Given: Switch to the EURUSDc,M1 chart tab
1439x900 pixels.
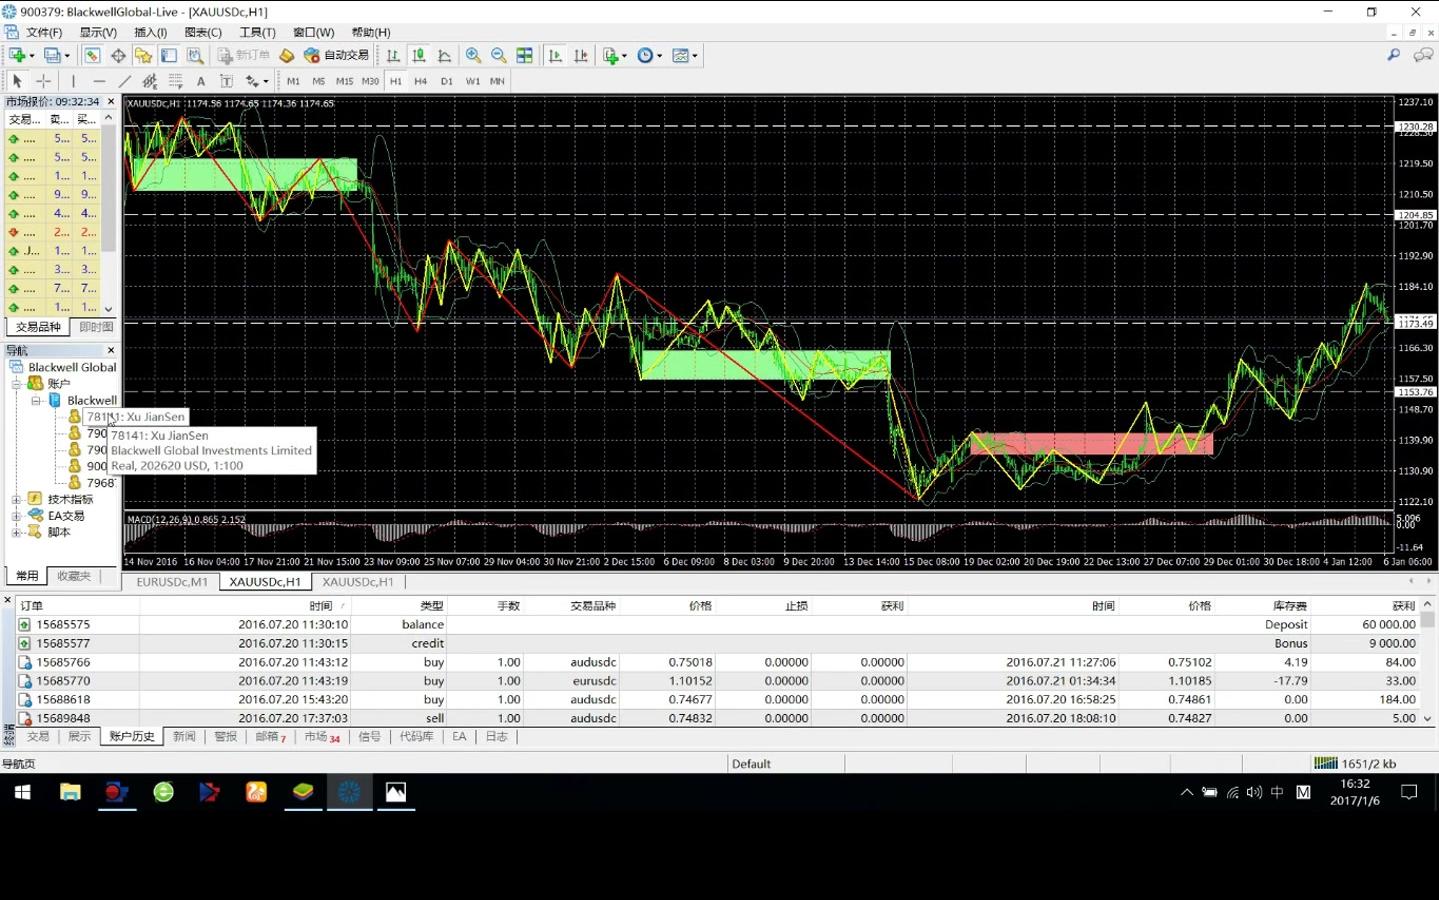Looking at the screenshot, I should coord(172,582).
